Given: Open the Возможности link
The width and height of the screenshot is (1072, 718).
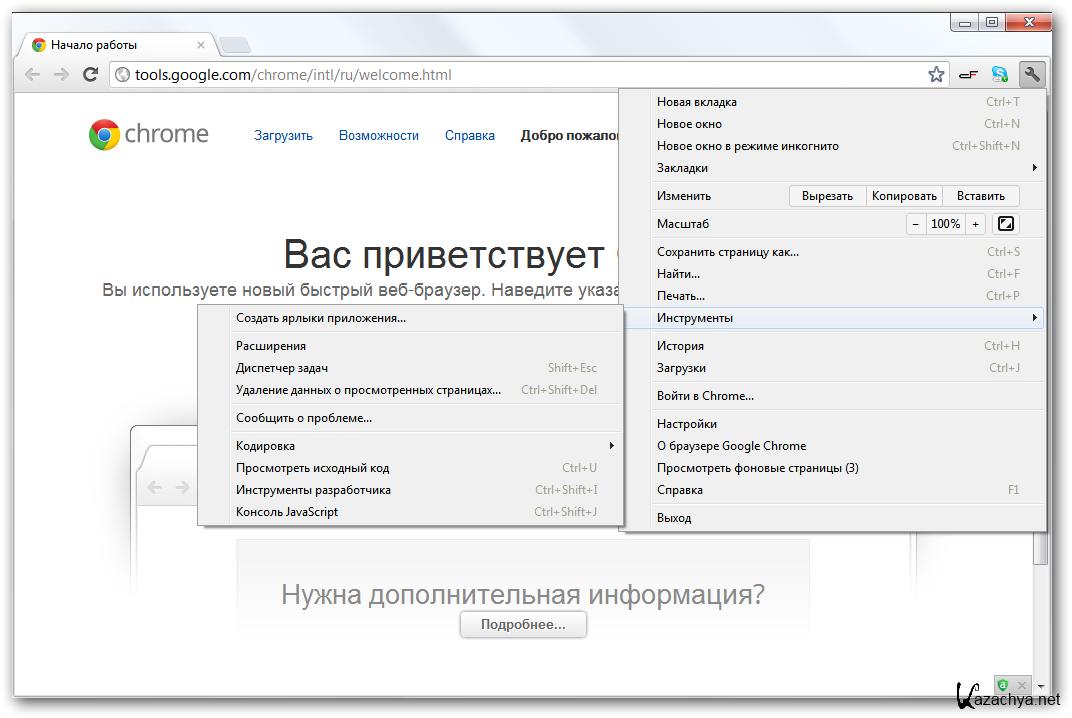Looking at the screenshot, I should (378, 136).
